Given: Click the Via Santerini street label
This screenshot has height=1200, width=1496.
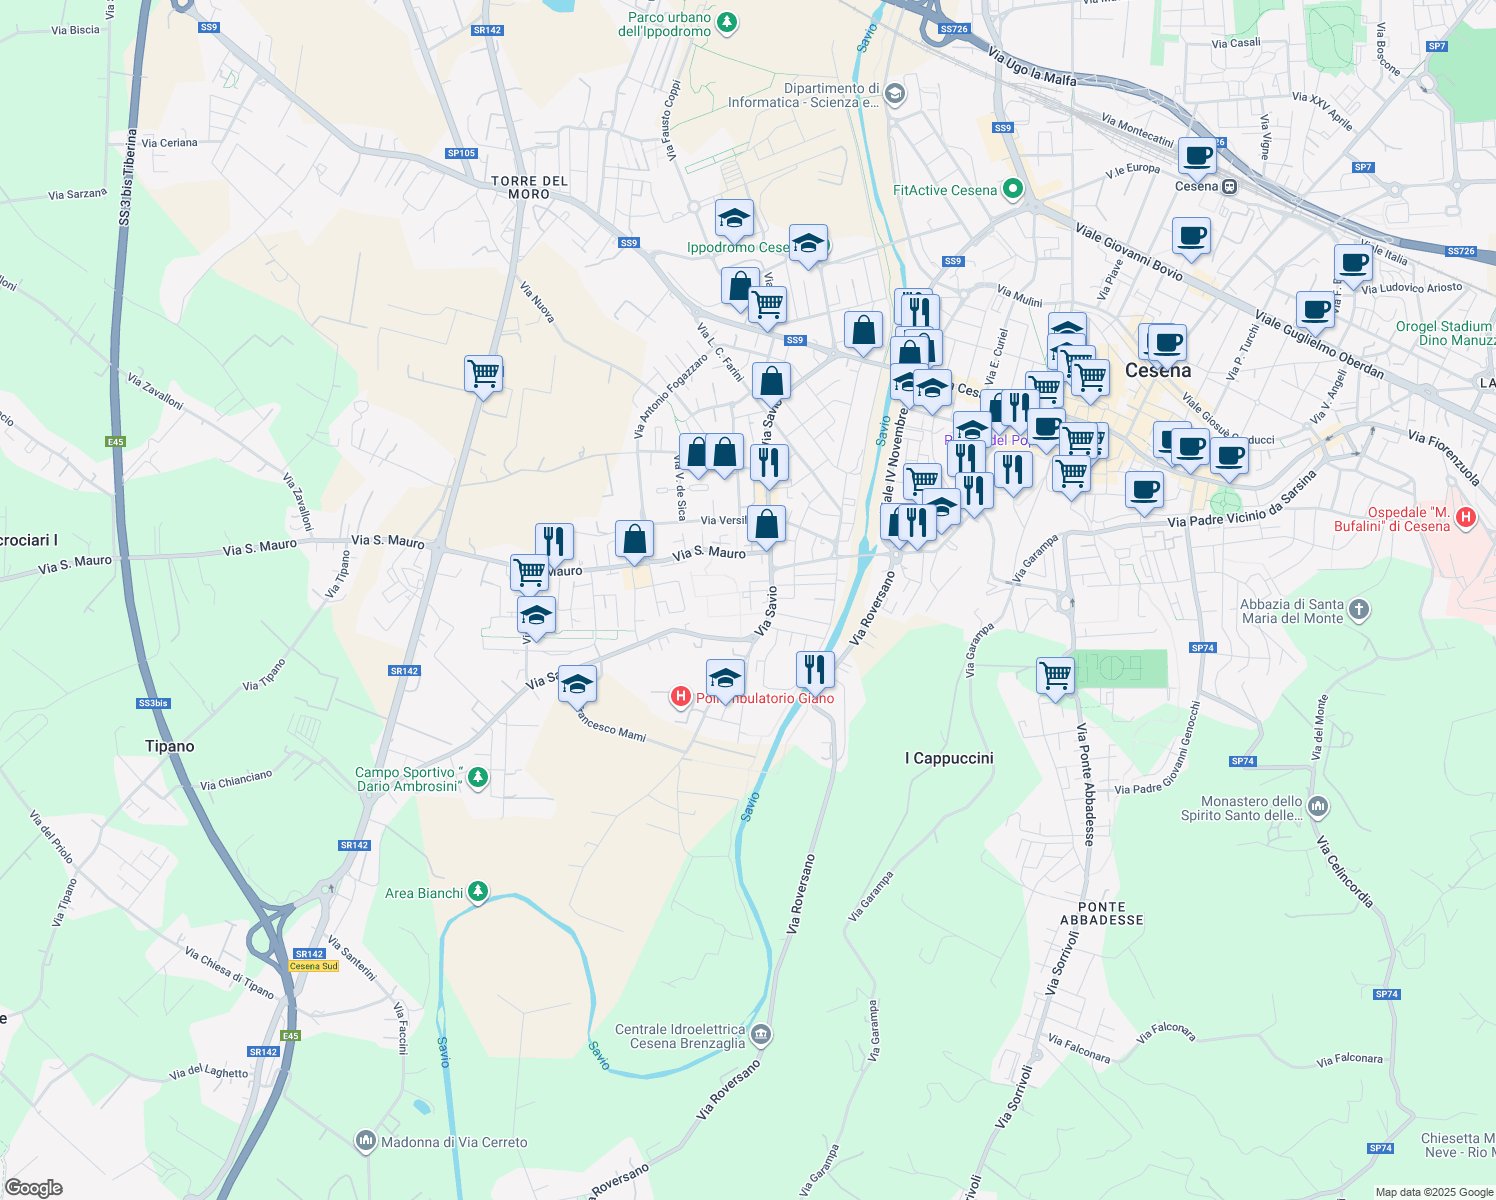Looking at the screenshot, I should (351, 958).
